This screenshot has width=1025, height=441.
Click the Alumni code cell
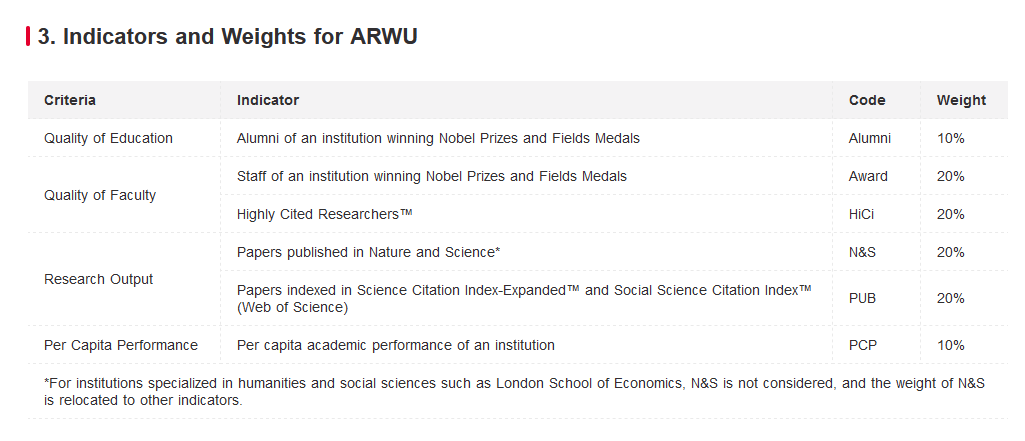869,138
